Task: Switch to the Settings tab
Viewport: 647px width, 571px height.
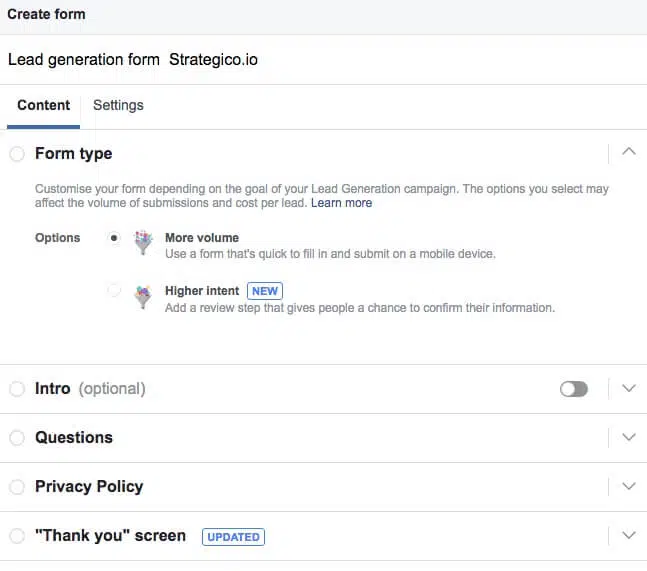Action: coord(118,105)
